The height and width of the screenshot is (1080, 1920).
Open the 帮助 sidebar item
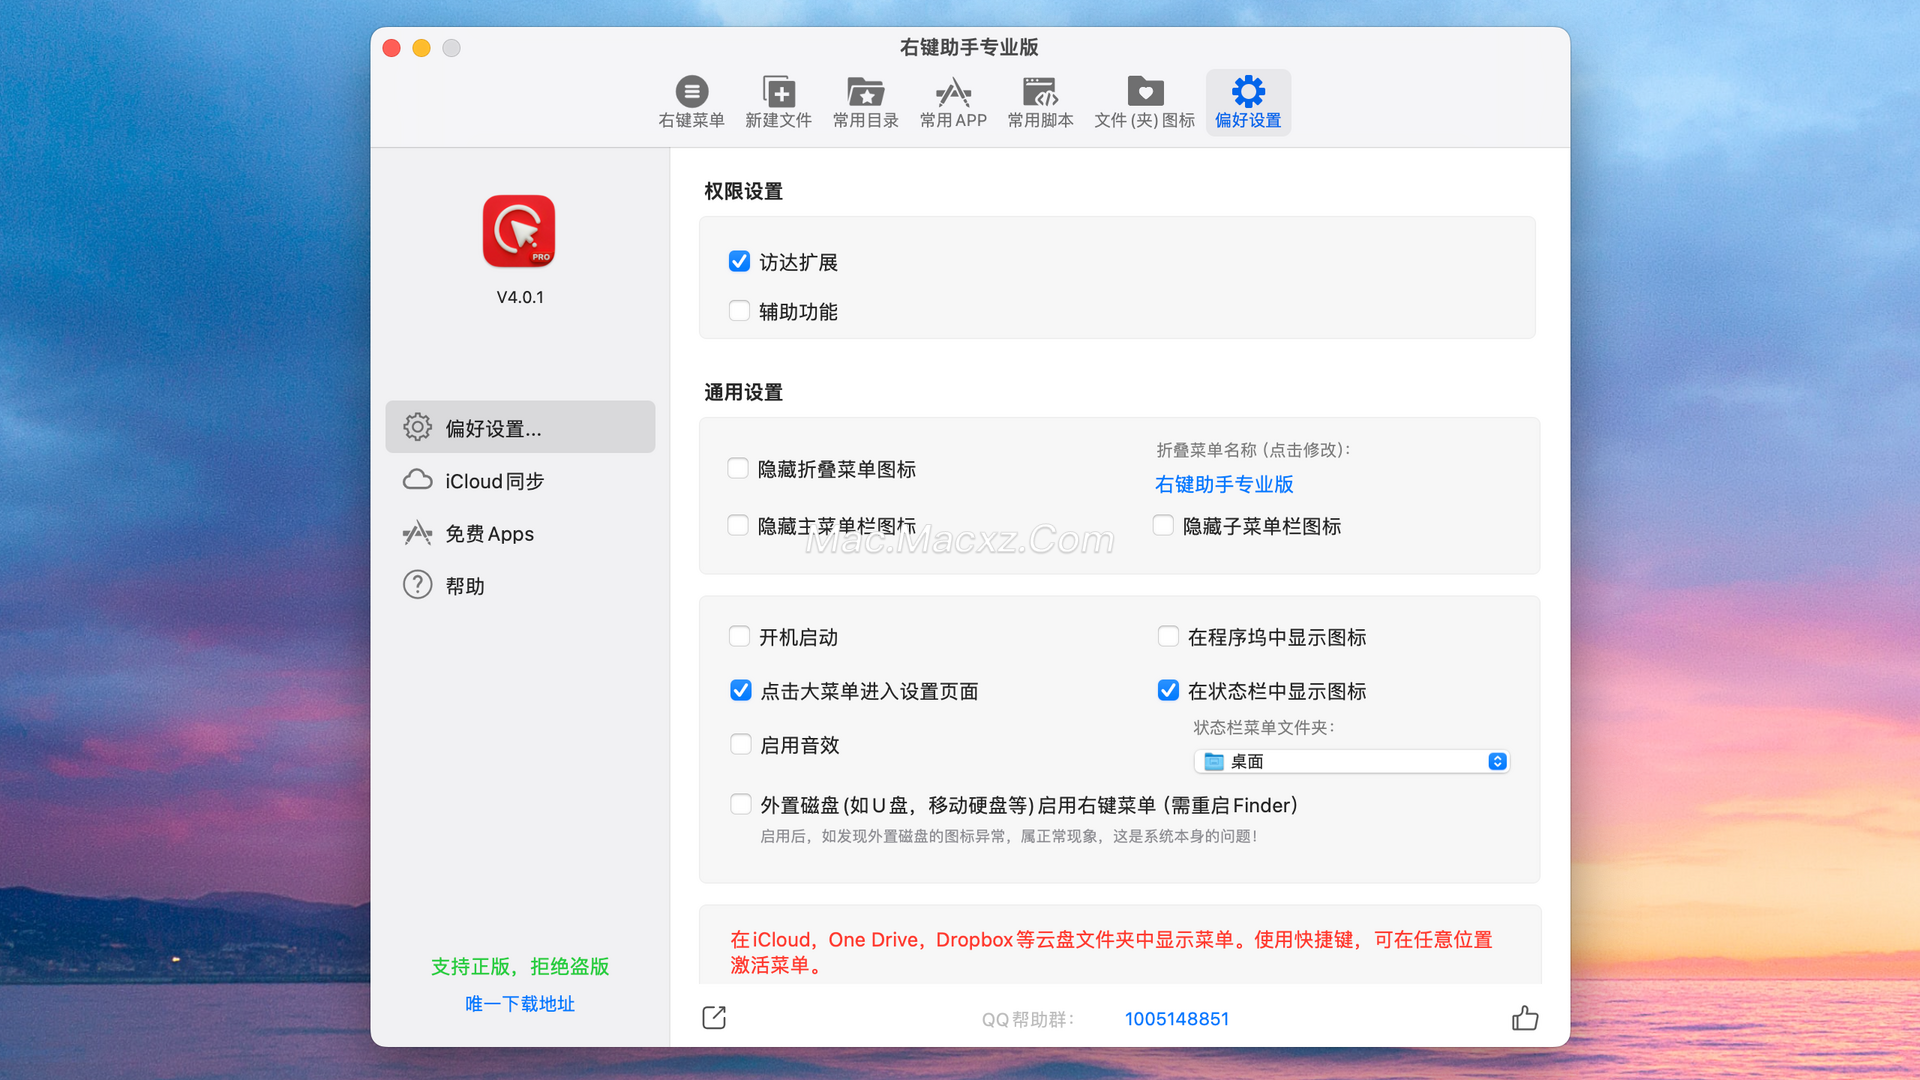464,586
